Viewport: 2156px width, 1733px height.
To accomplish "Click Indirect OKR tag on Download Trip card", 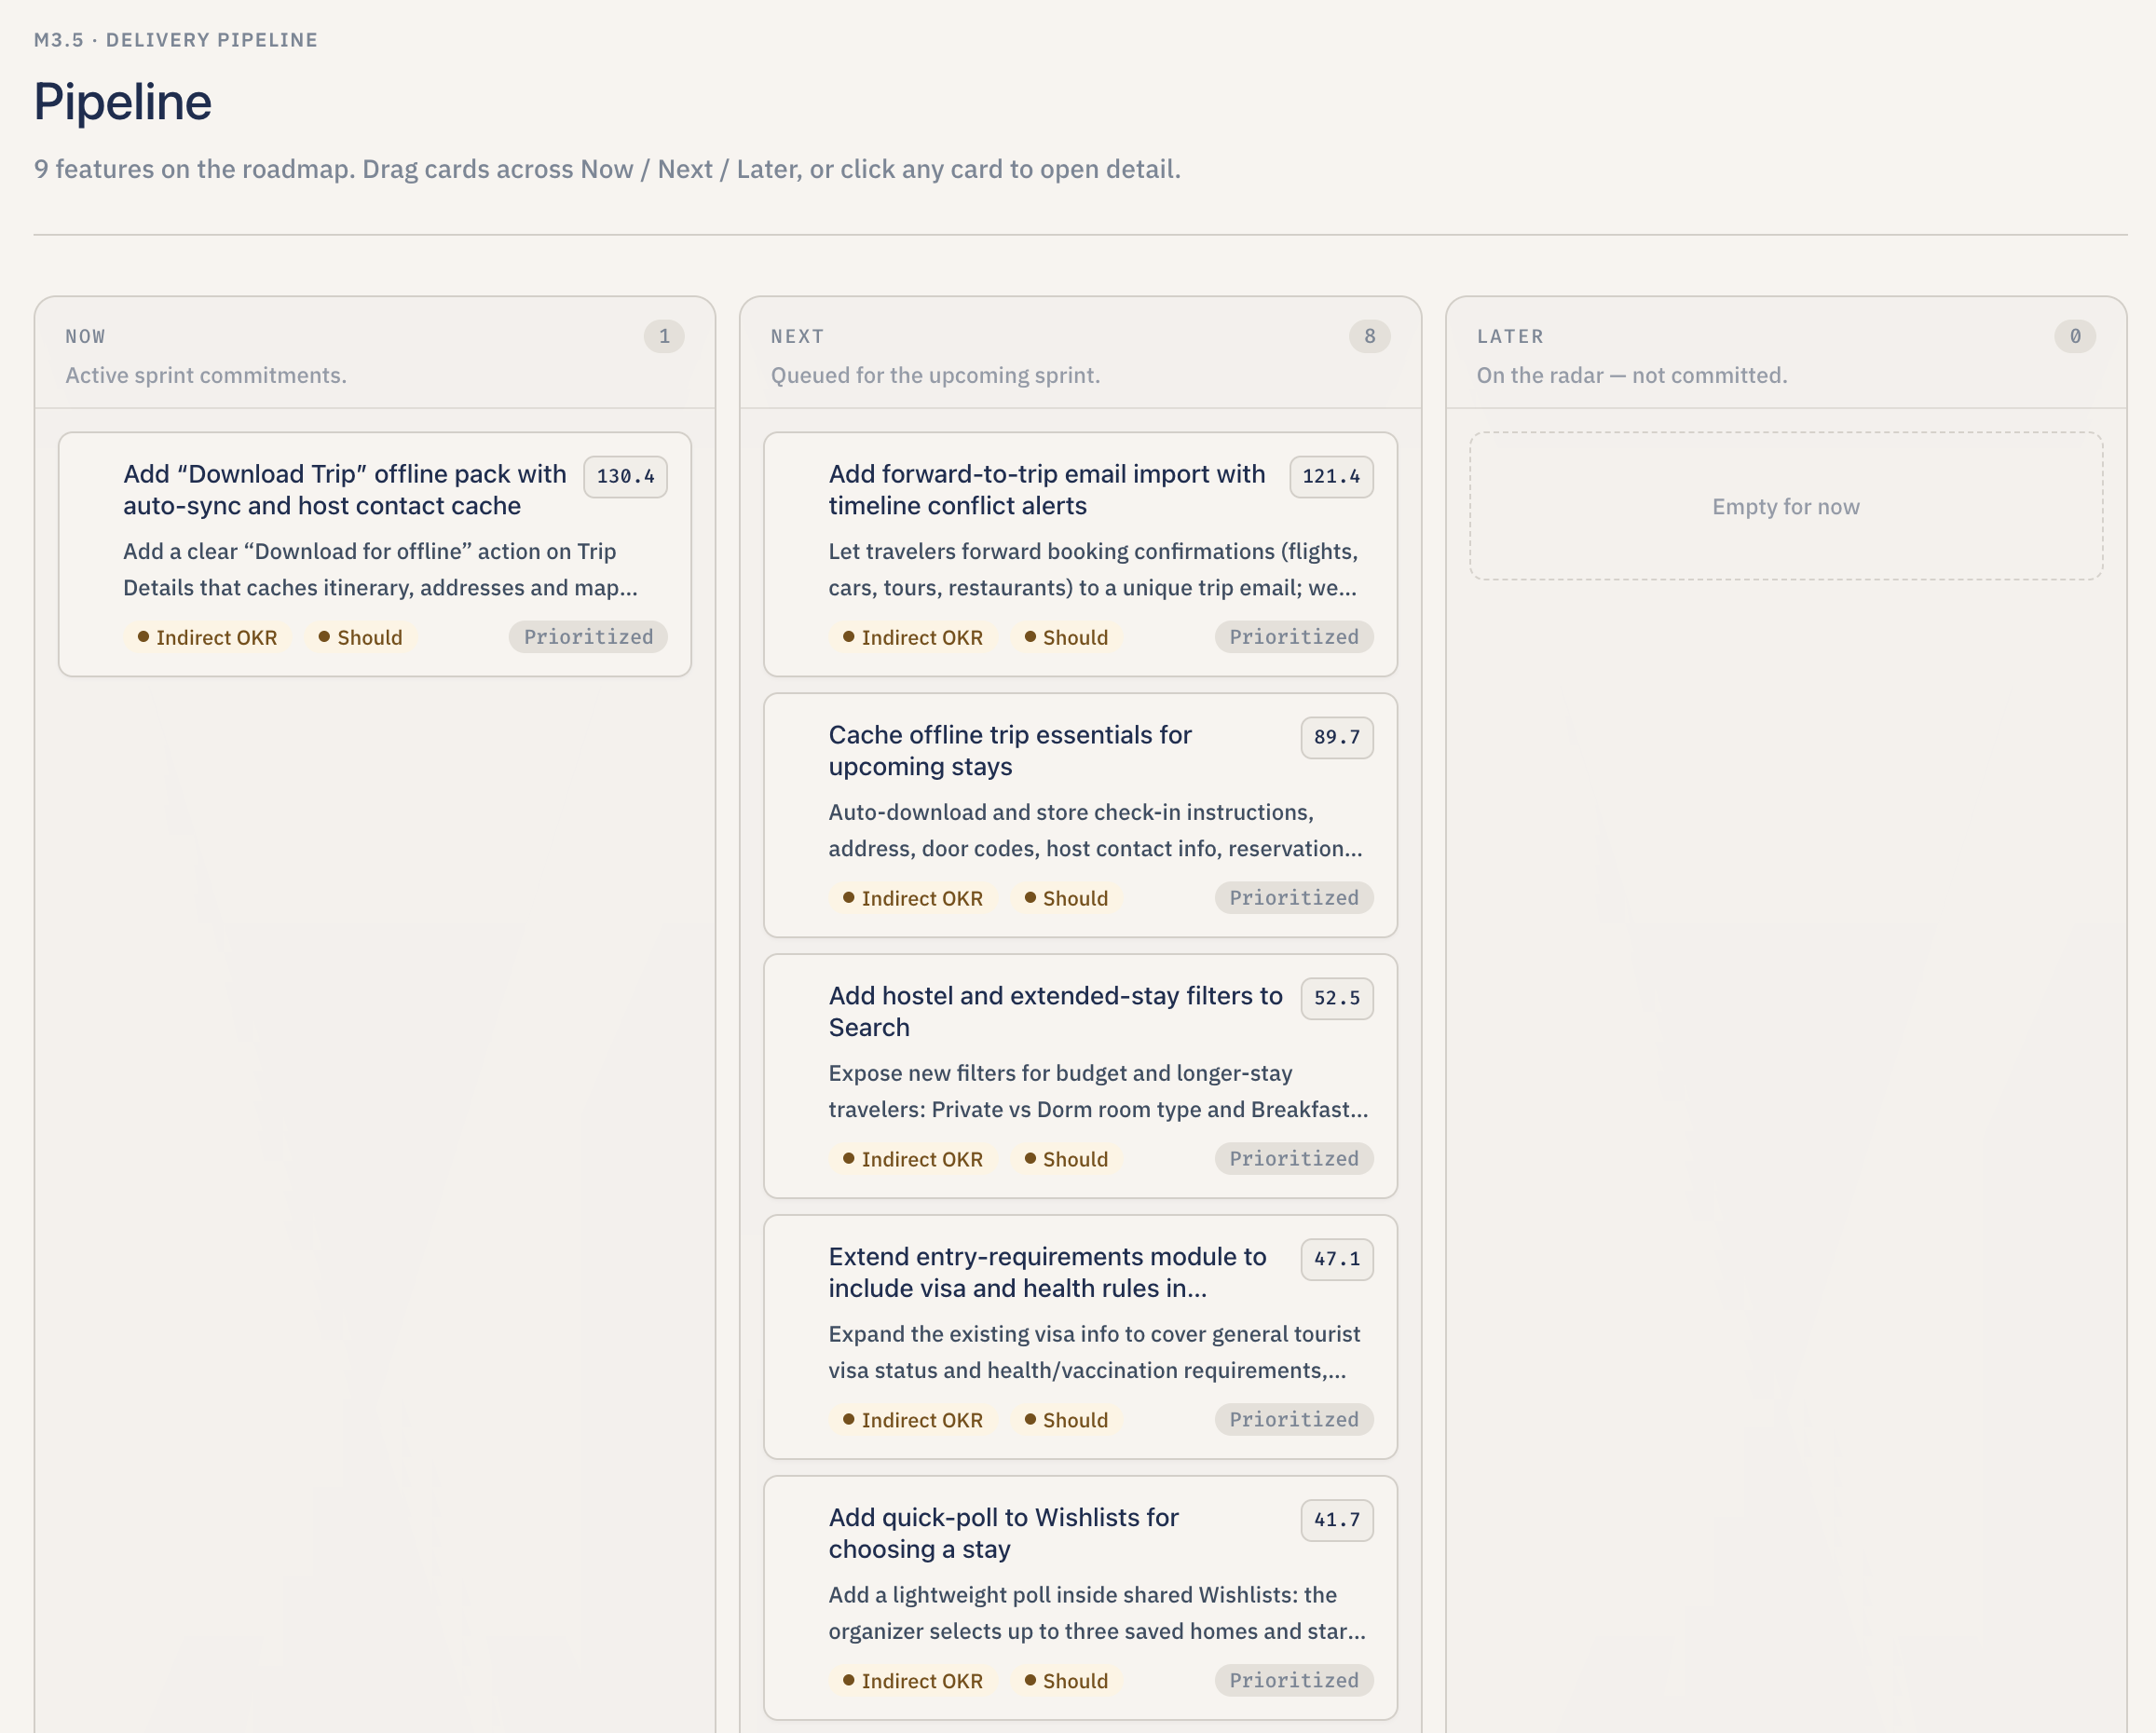I will [x=207, y=638].
